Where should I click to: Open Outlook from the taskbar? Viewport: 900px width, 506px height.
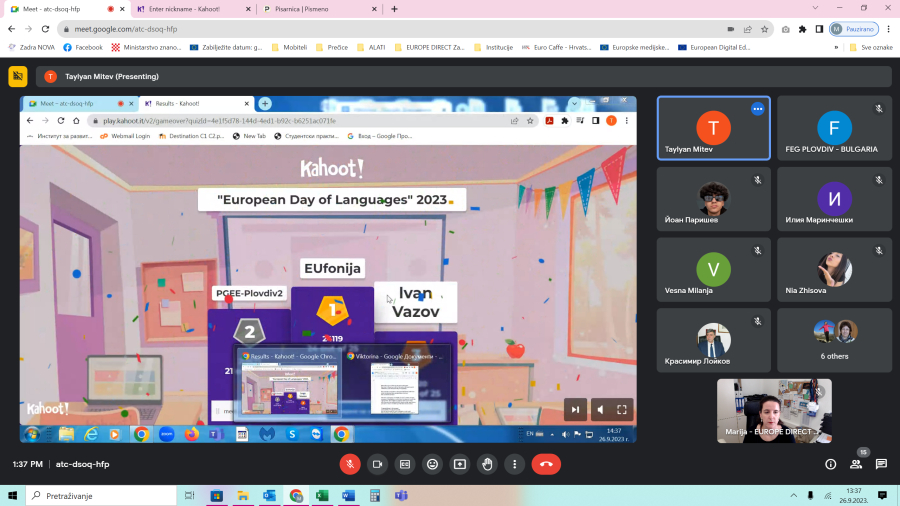point(269,496)
